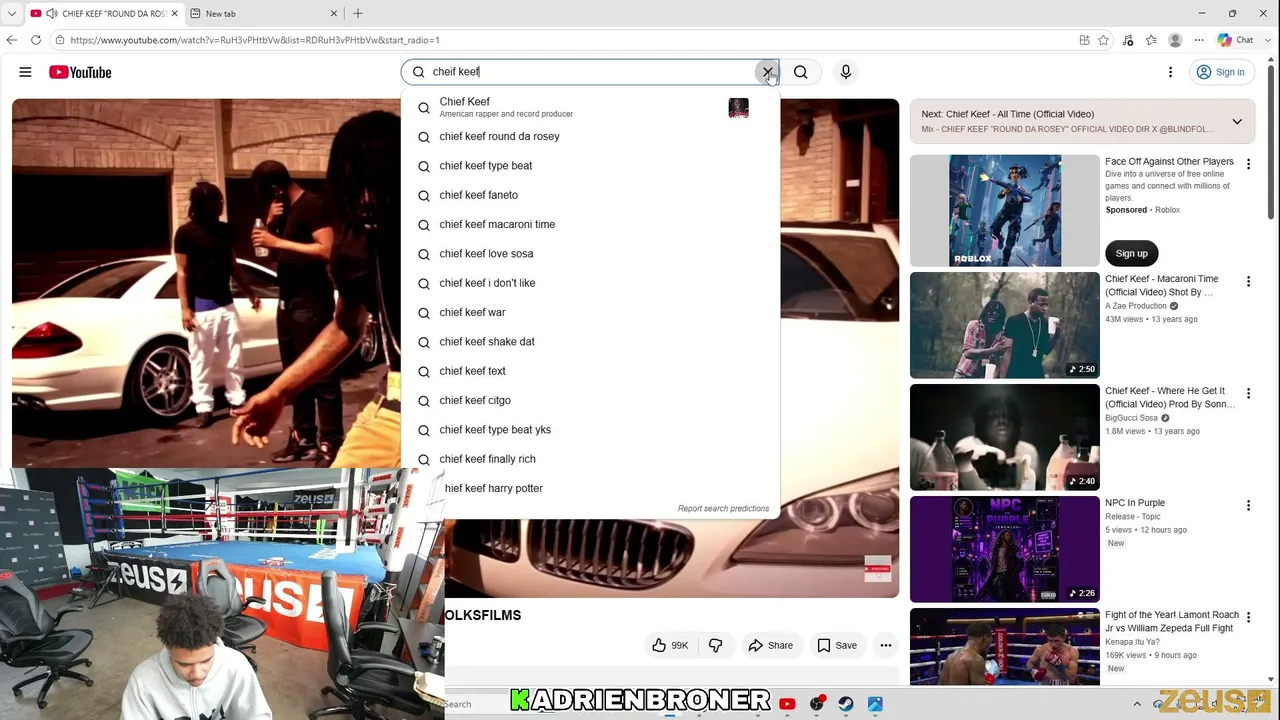Screen dimensions: 1280x720
Task: Mute the Chief Keef tab audio icon
Action: coord(52,14)
